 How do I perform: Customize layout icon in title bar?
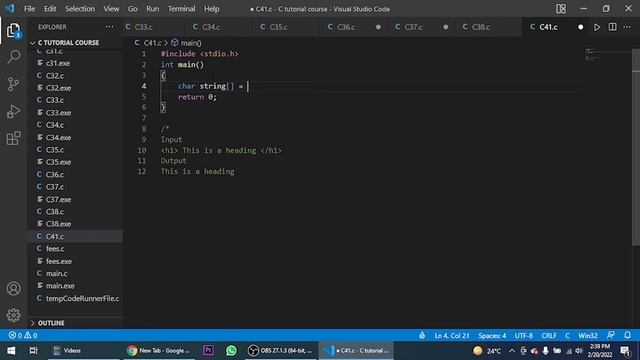point(561,9)
